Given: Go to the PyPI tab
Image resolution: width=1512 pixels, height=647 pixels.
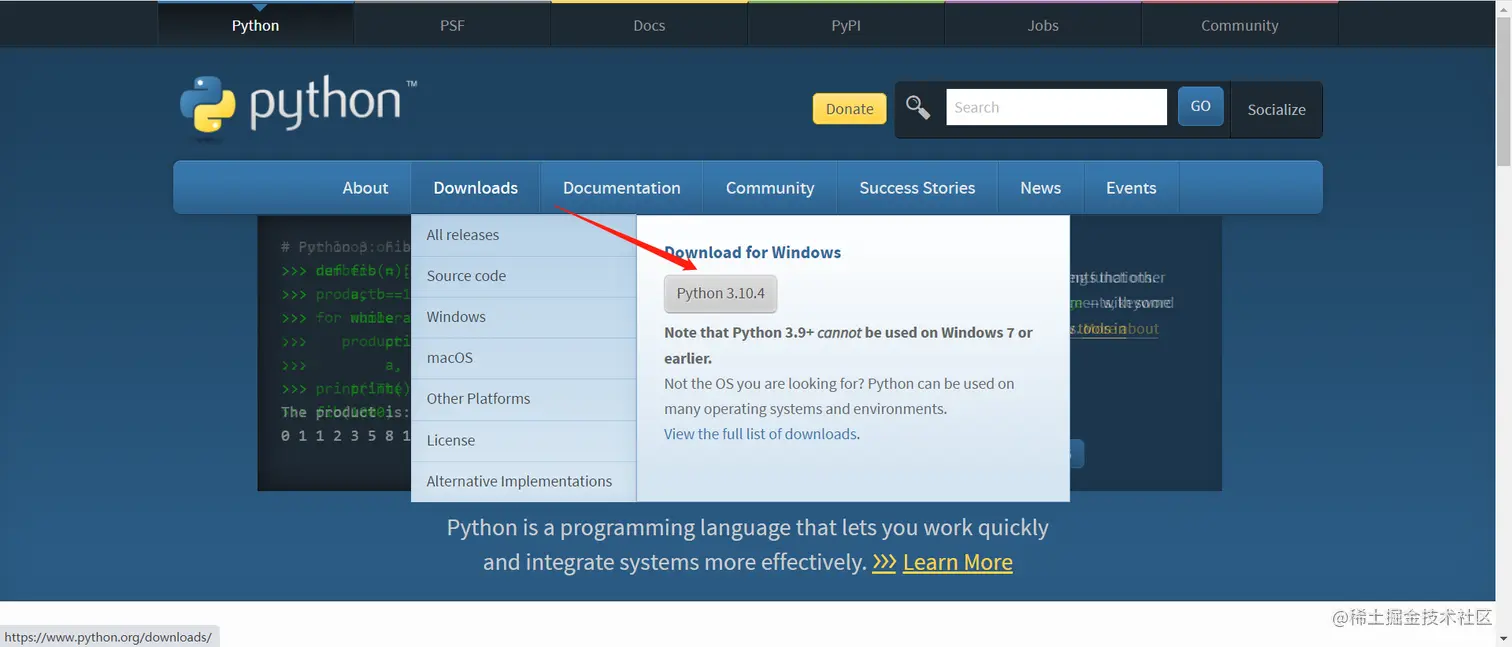Looking at the screenshot, I should 846,25.
